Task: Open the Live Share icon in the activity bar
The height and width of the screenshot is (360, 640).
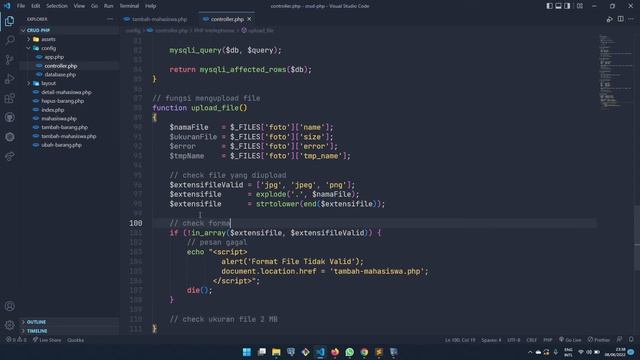Action: [9, 156]
